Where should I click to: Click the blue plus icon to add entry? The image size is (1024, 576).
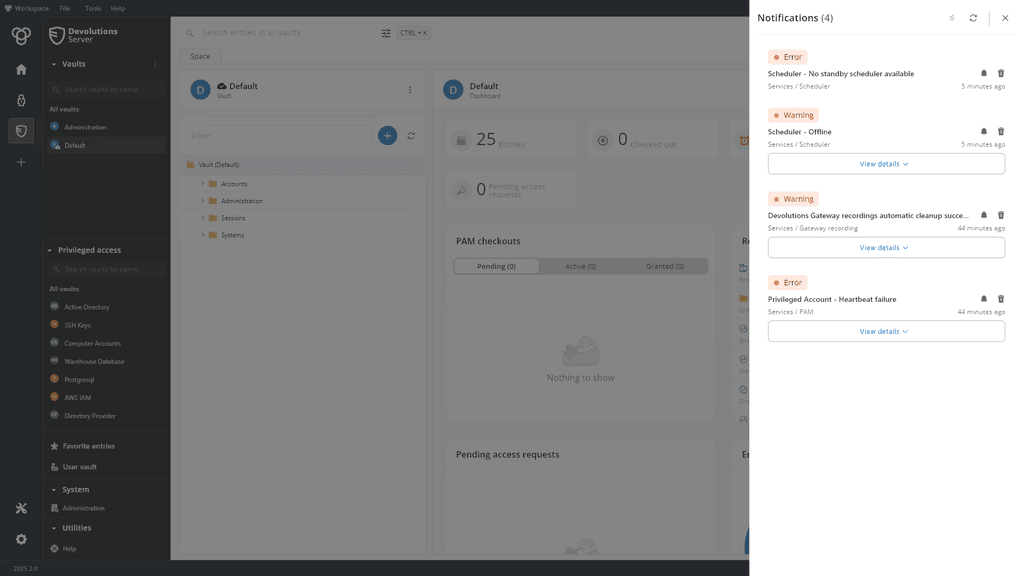pos(387,135)
